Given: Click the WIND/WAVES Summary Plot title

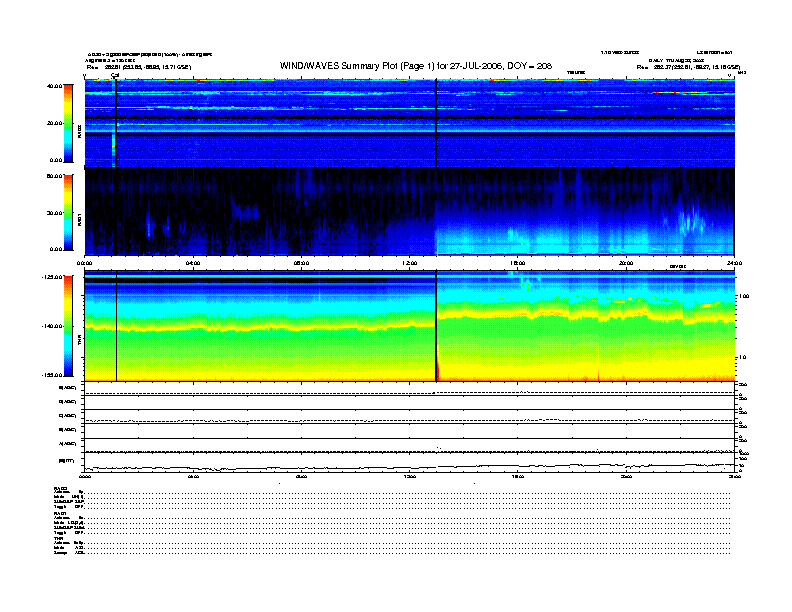Looking at the screenshot, I should tap(416, 66).
